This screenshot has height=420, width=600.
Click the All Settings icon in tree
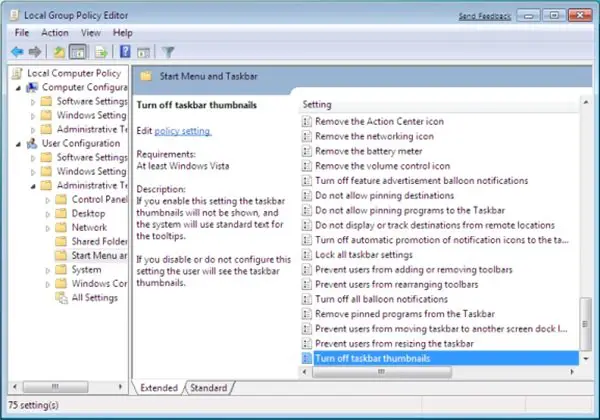61,298
